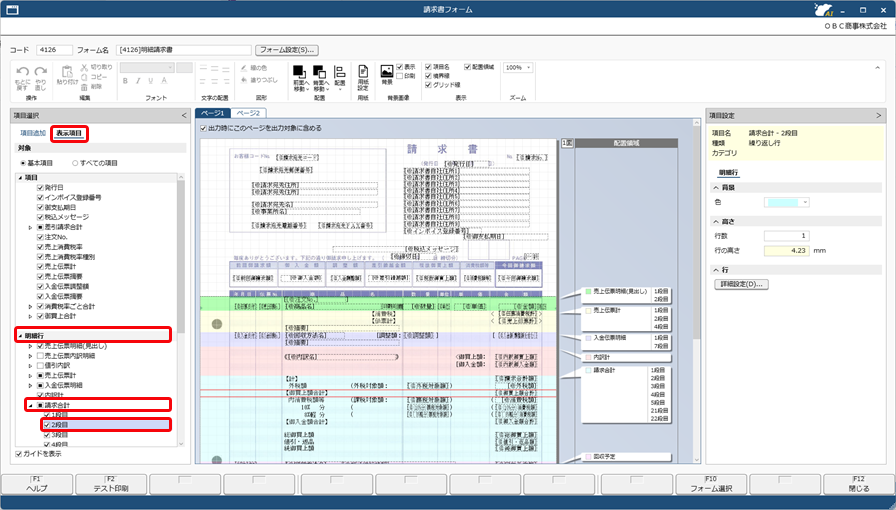The width and height of the screenshot is (896, 510).
Task: Click the copy (コピー) icon
Action: pyautogui.click(x=84, y=77)
